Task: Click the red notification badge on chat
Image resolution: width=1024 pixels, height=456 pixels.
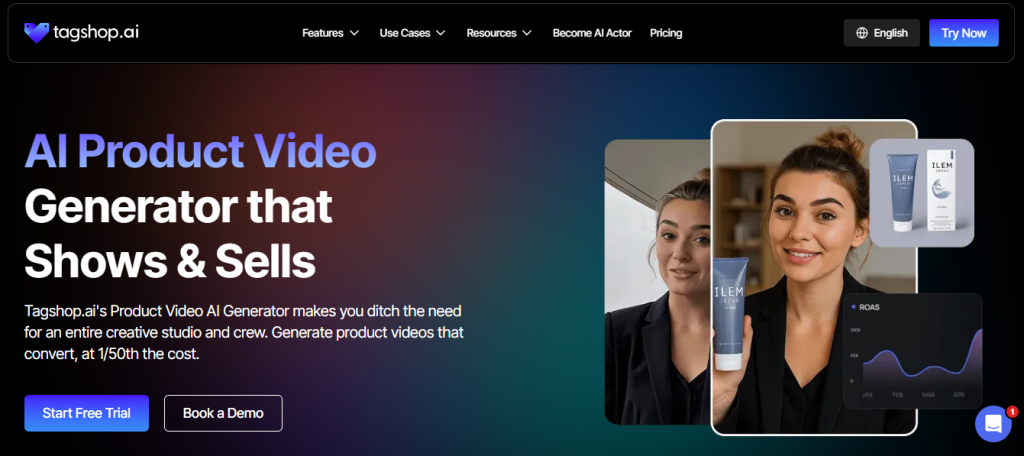Action: click(1012, 412)
